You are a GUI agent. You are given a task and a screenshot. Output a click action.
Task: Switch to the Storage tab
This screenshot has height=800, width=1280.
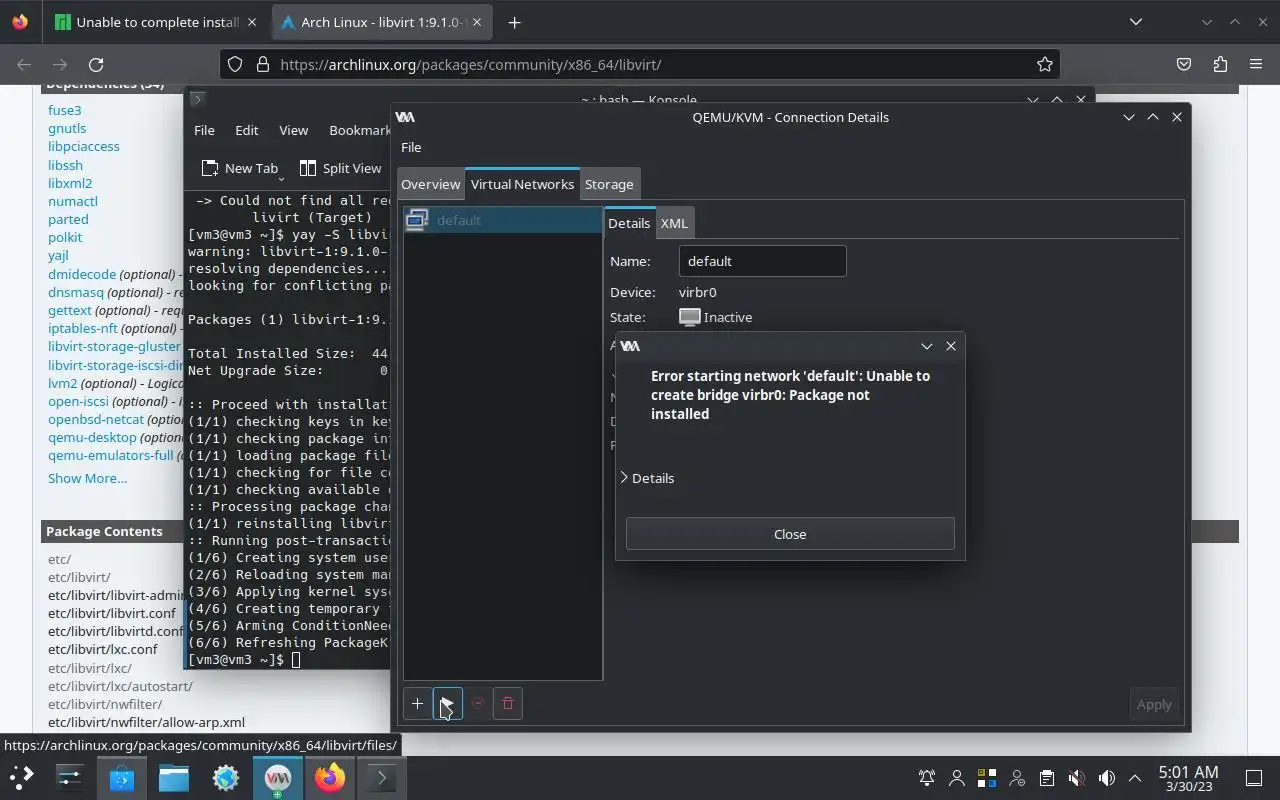click(609, 184)
